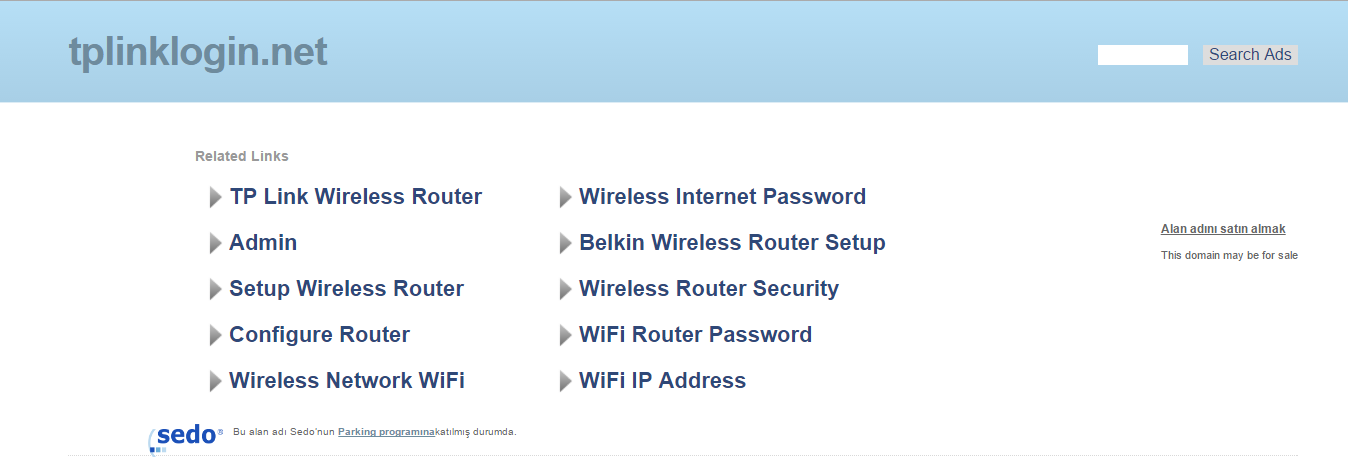Image resolution: width=1348 pixels, height=459 pixels.
Task: Click the arrow icon next to WiFi IP Address
Action: 565,382
